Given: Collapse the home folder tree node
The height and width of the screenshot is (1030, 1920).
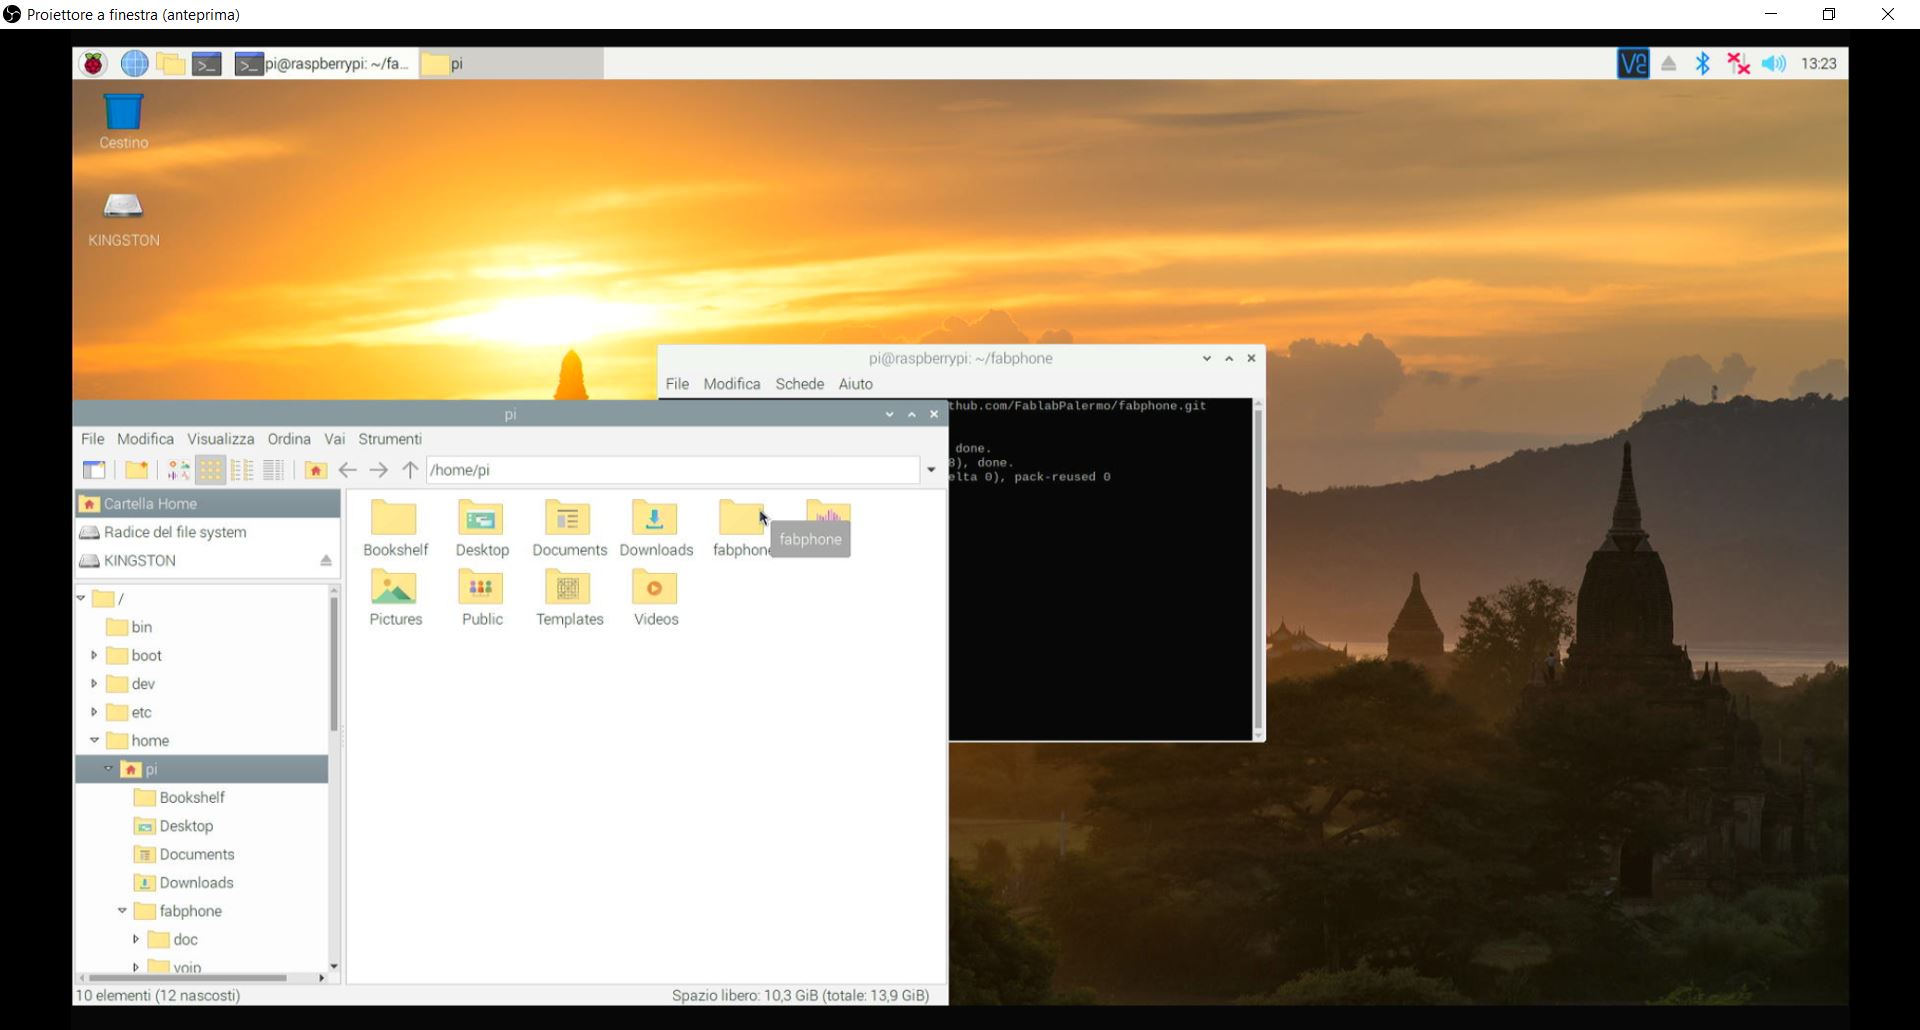Looking at the screenshot, I should [x=95, y=741].
